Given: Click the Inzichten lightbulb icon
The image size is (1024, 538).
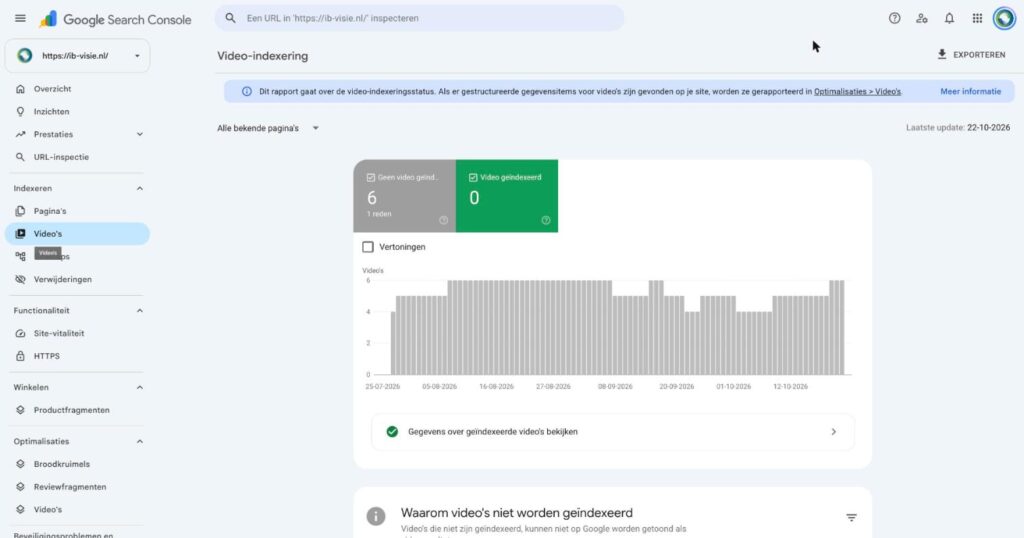Looking at the screenshot, I should [20, 112].
